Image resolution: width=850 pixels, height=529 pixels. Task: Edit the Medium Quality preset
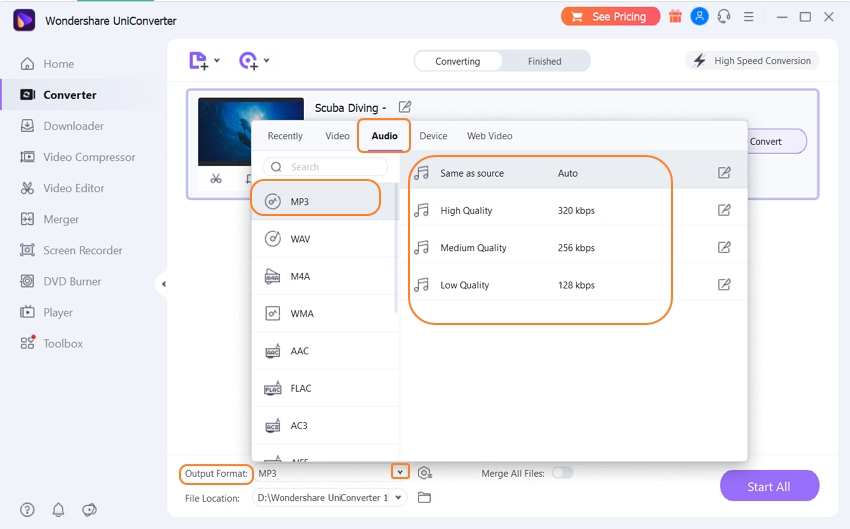point(724,248)
